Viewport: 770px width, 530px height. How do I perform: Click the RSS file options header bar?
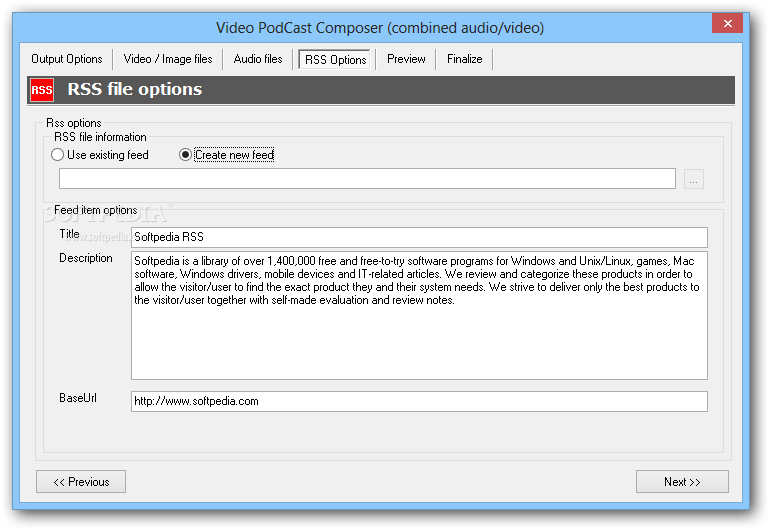coord(381,90)
